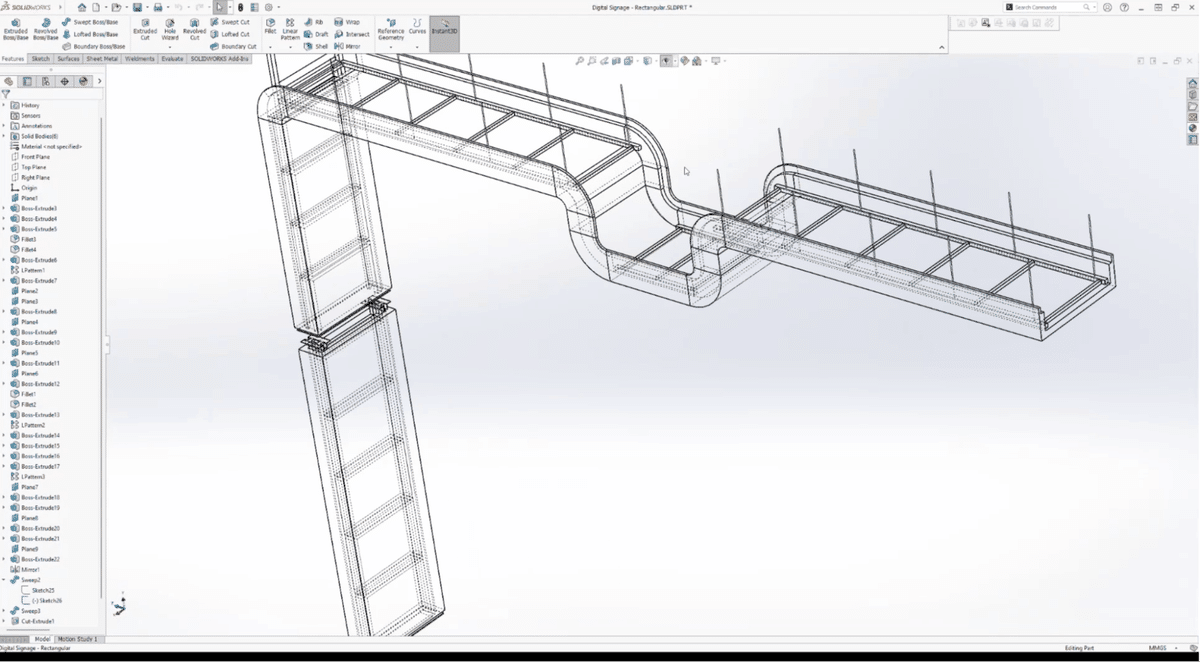Select the Revolved Cut tool

(x=194, y=29)
